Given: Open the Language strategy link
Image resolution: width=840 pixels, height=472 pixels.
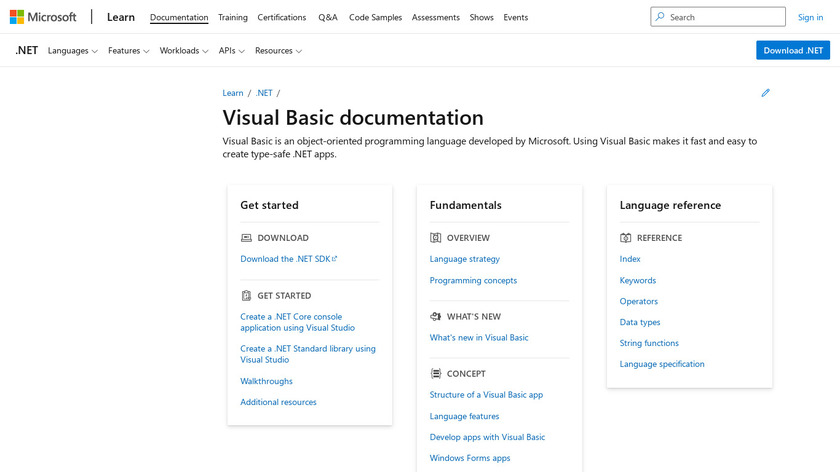Looking at the screenshot, I should (464, 259).
